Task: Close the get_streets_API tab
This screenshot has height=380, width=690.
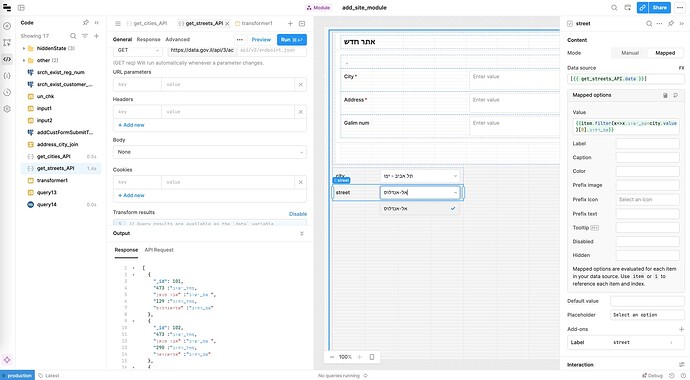Action: [x=228, y=23]
